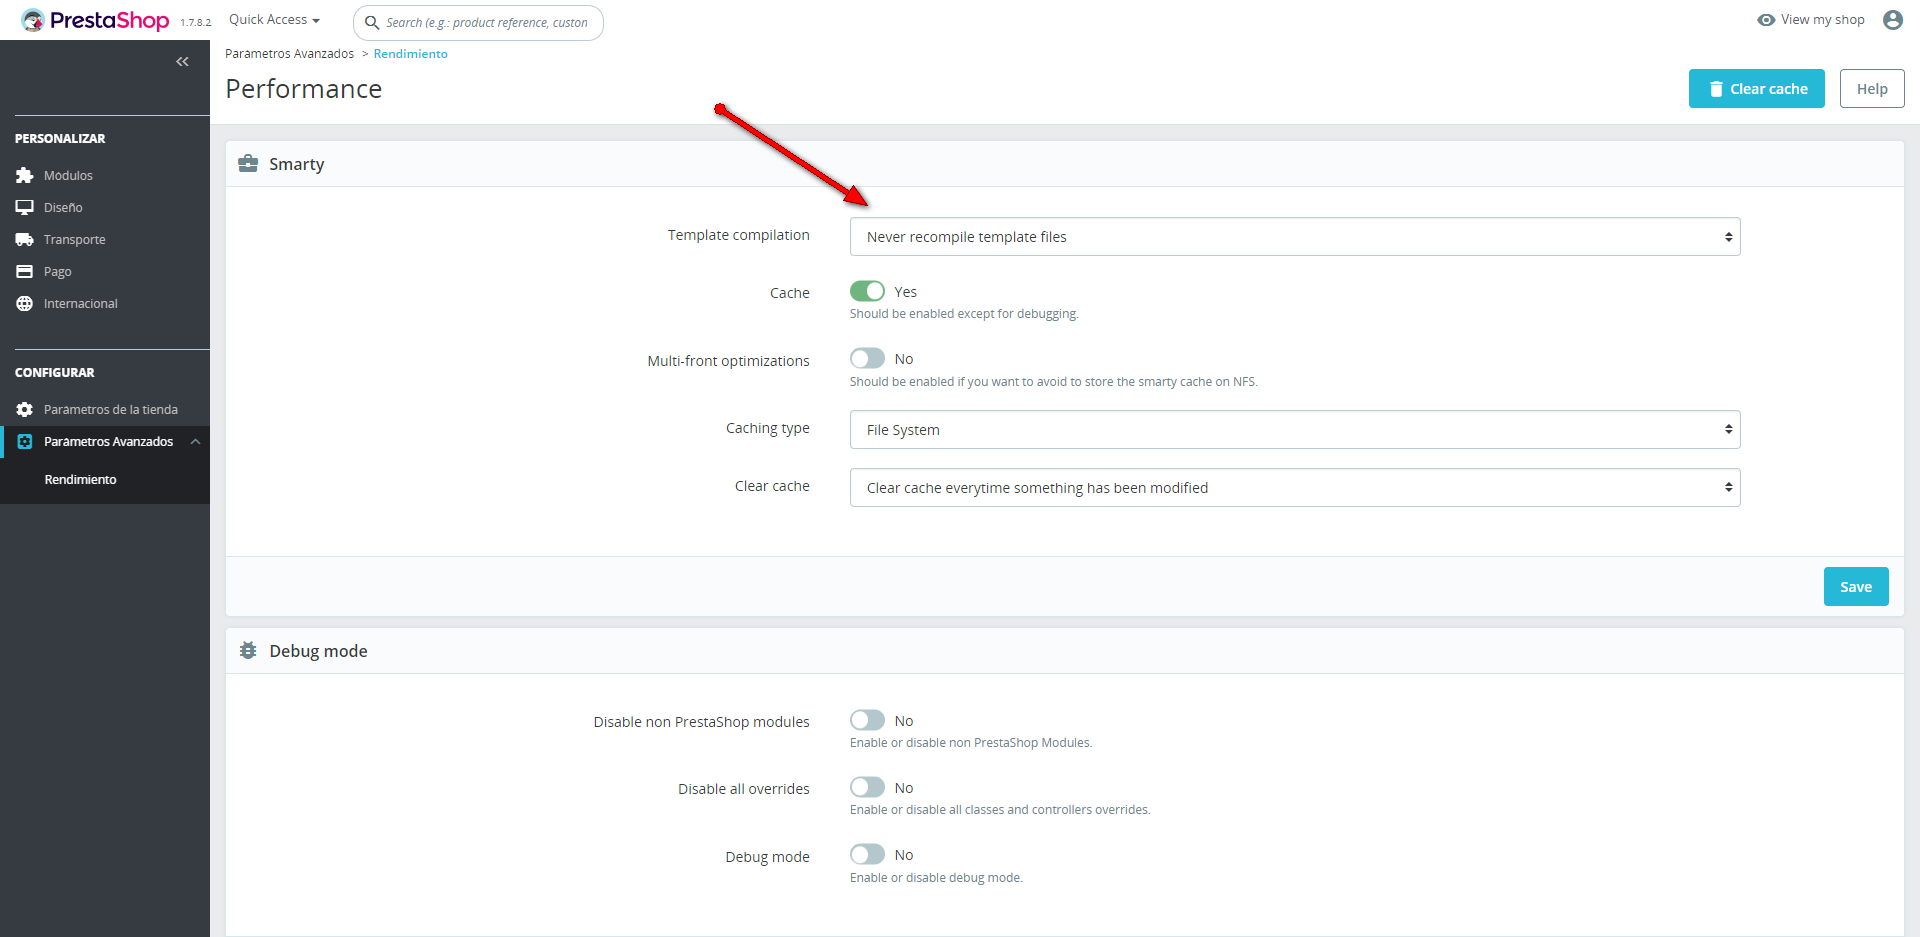
Task: Open the Caching type dropdown
Action: pos(1294,430)
